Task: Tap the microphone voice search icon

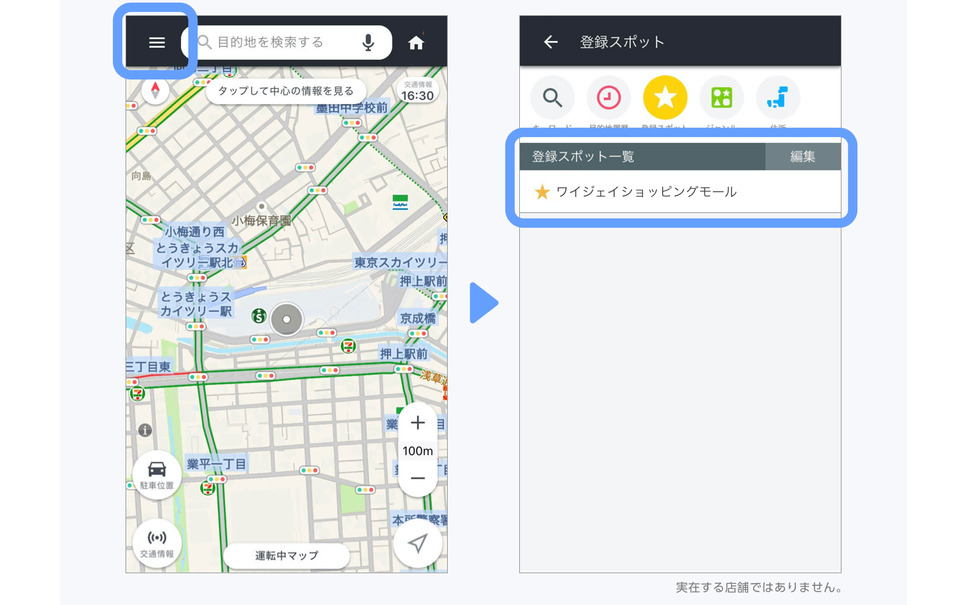Action: [x=368, y=42]
